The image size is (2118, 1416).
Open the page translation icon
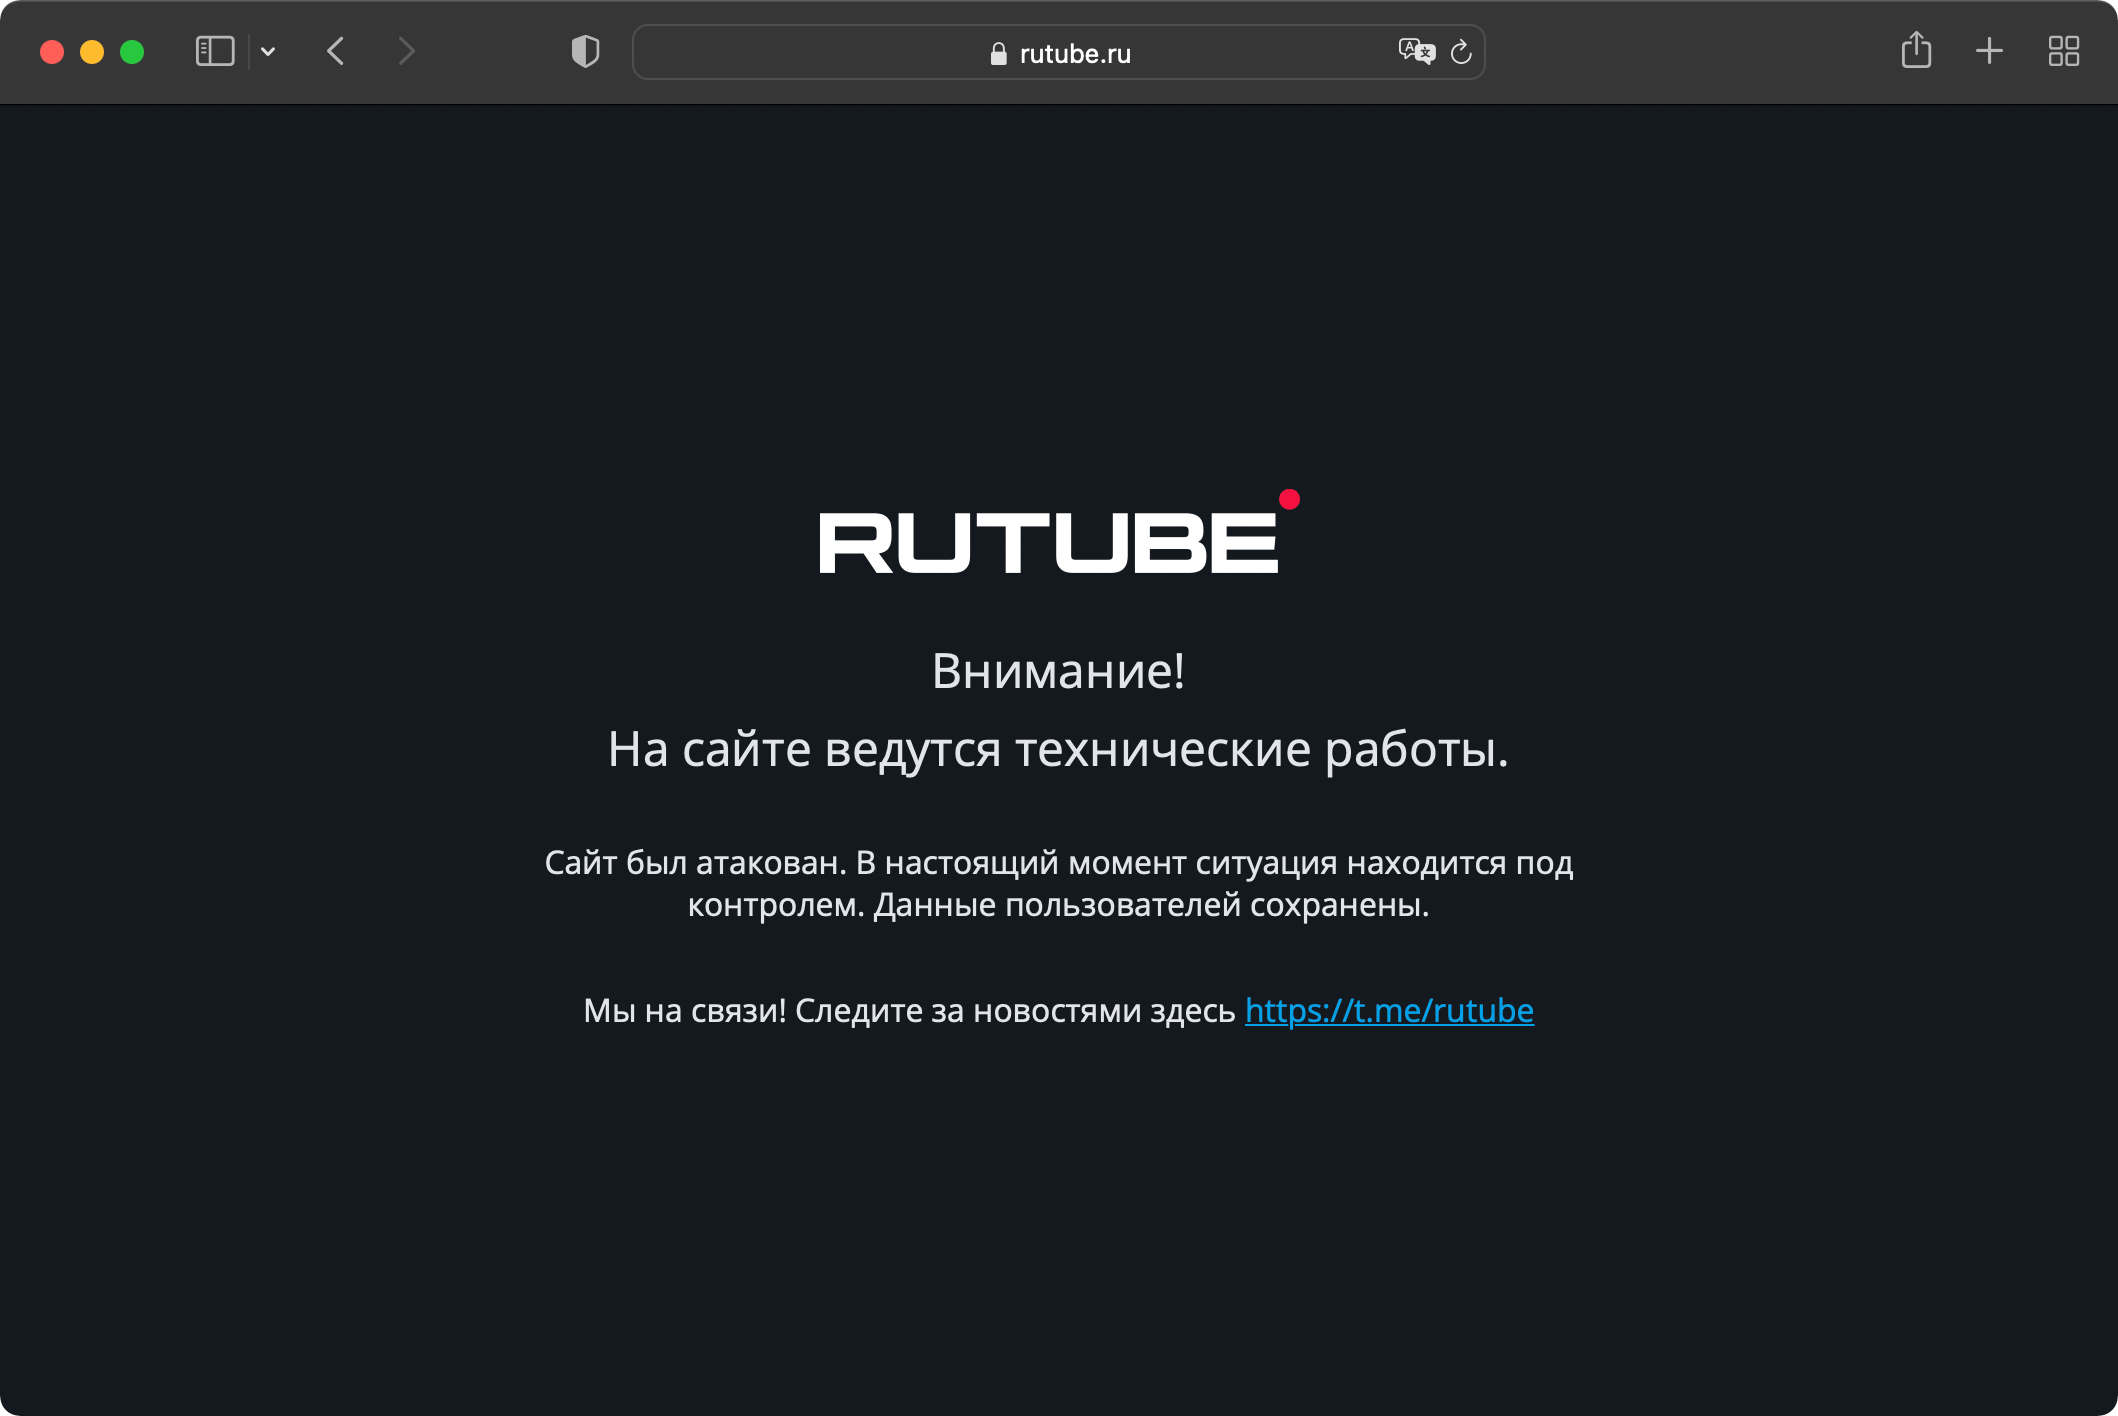[1415, 51]
